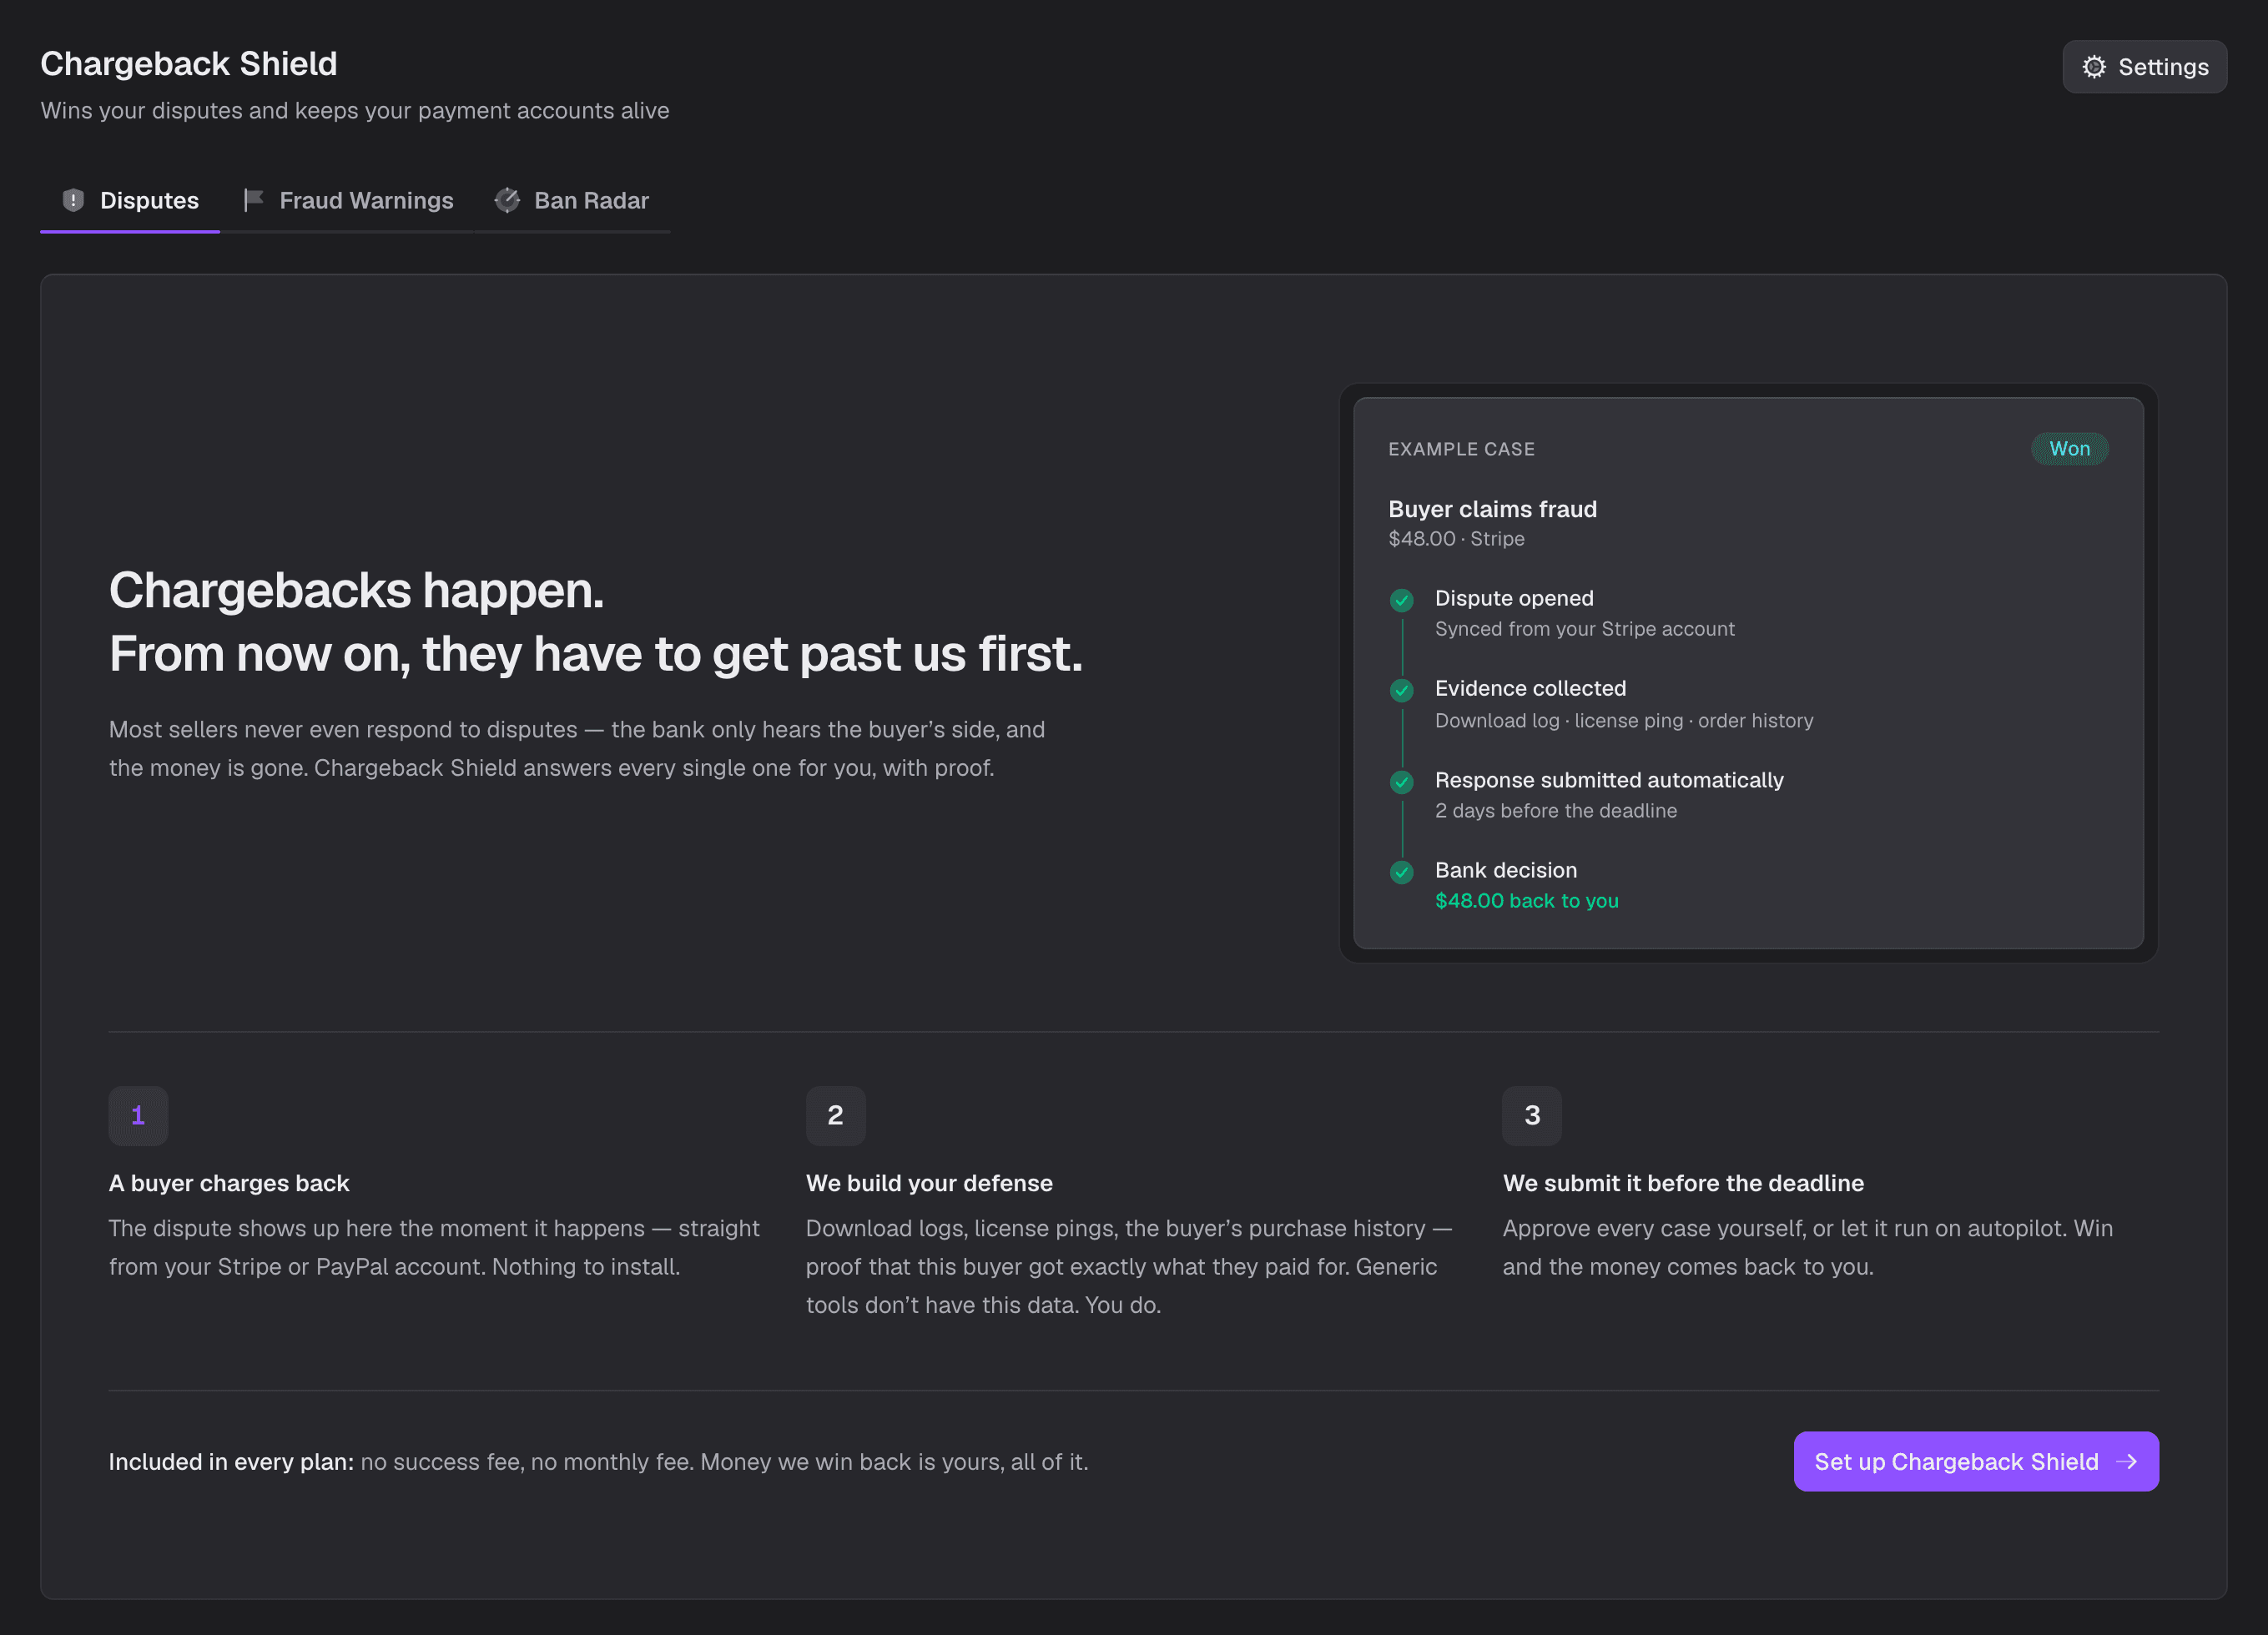Click the $48.00 · Stripe text
The image size is (2268, 1635).
[x=1456, y=538]
